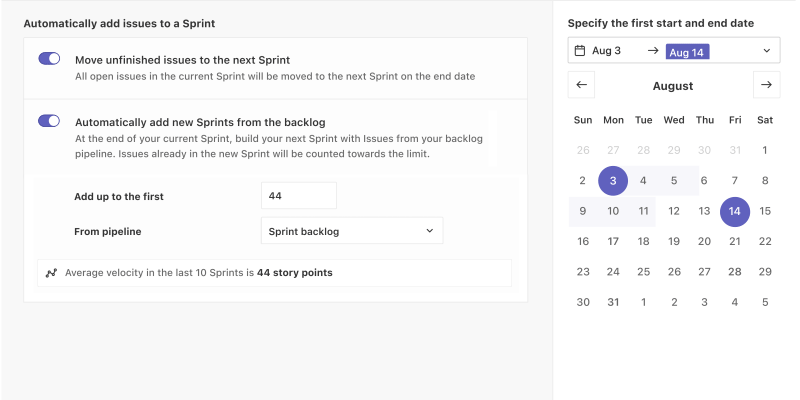Select August 14 on the calendar
This screenshot has height=400, width=800.
(735, 211)
